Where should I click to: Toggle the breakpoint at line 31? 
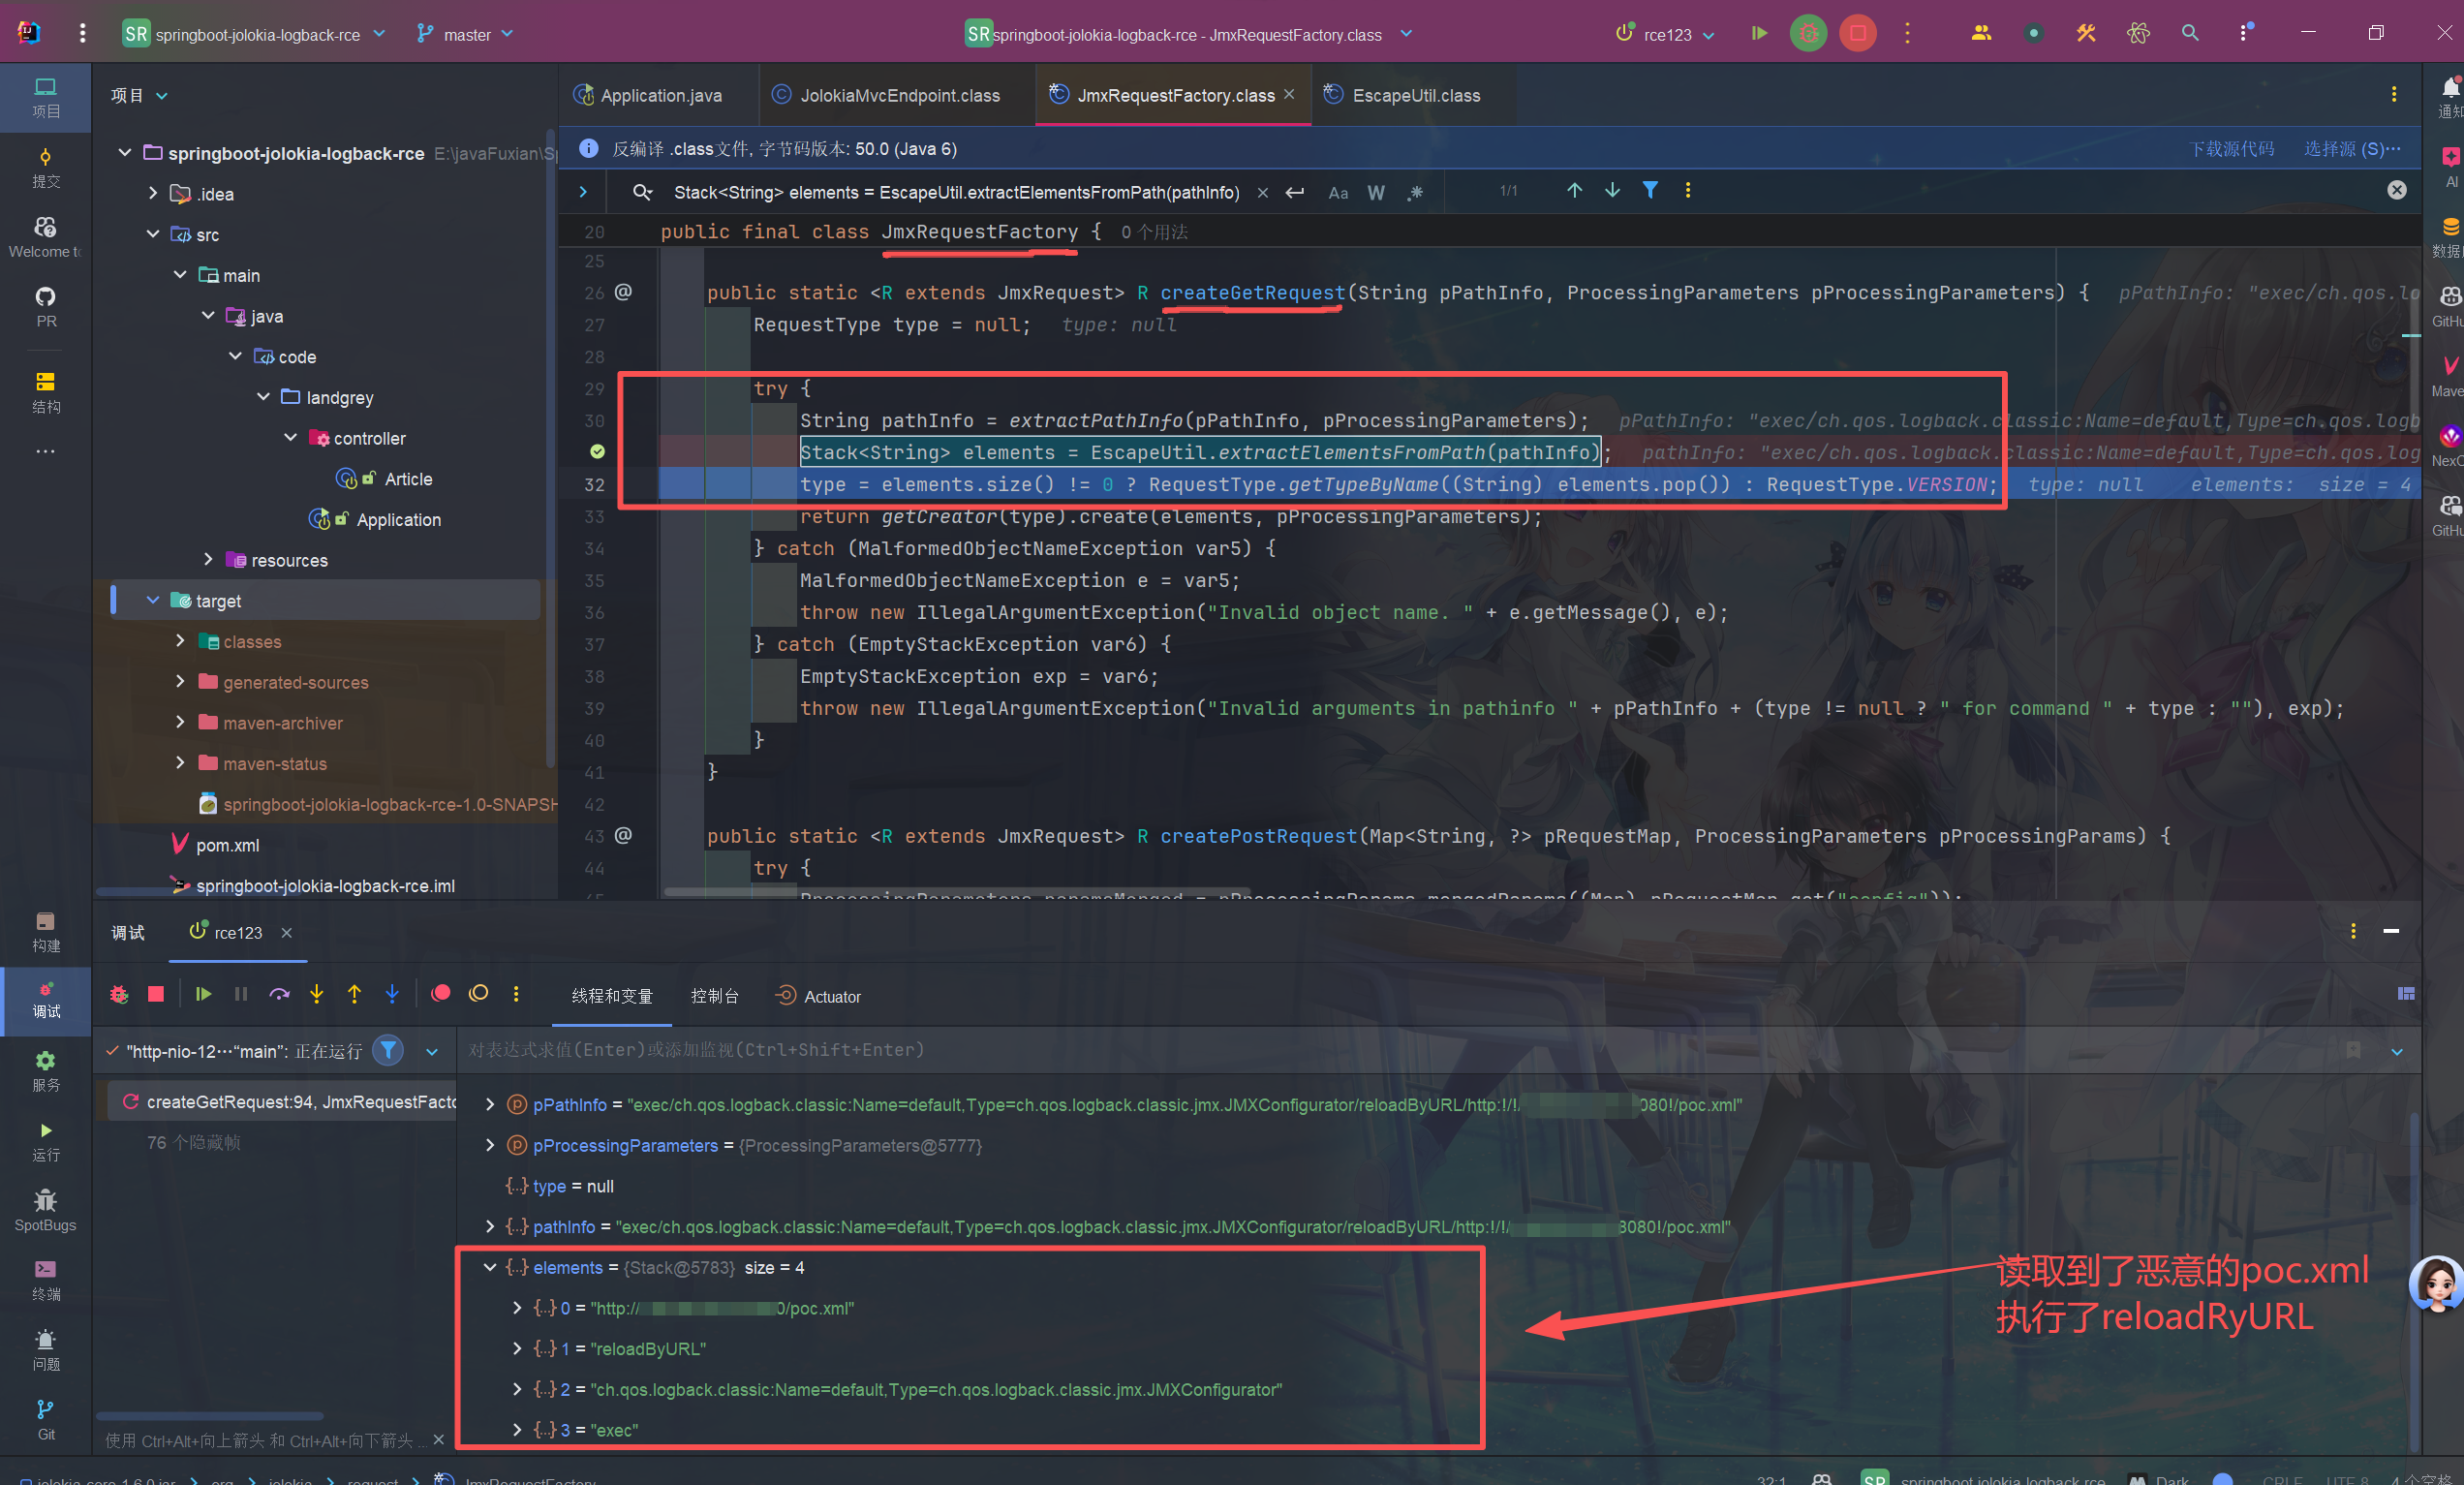click(x=597, y=452)
